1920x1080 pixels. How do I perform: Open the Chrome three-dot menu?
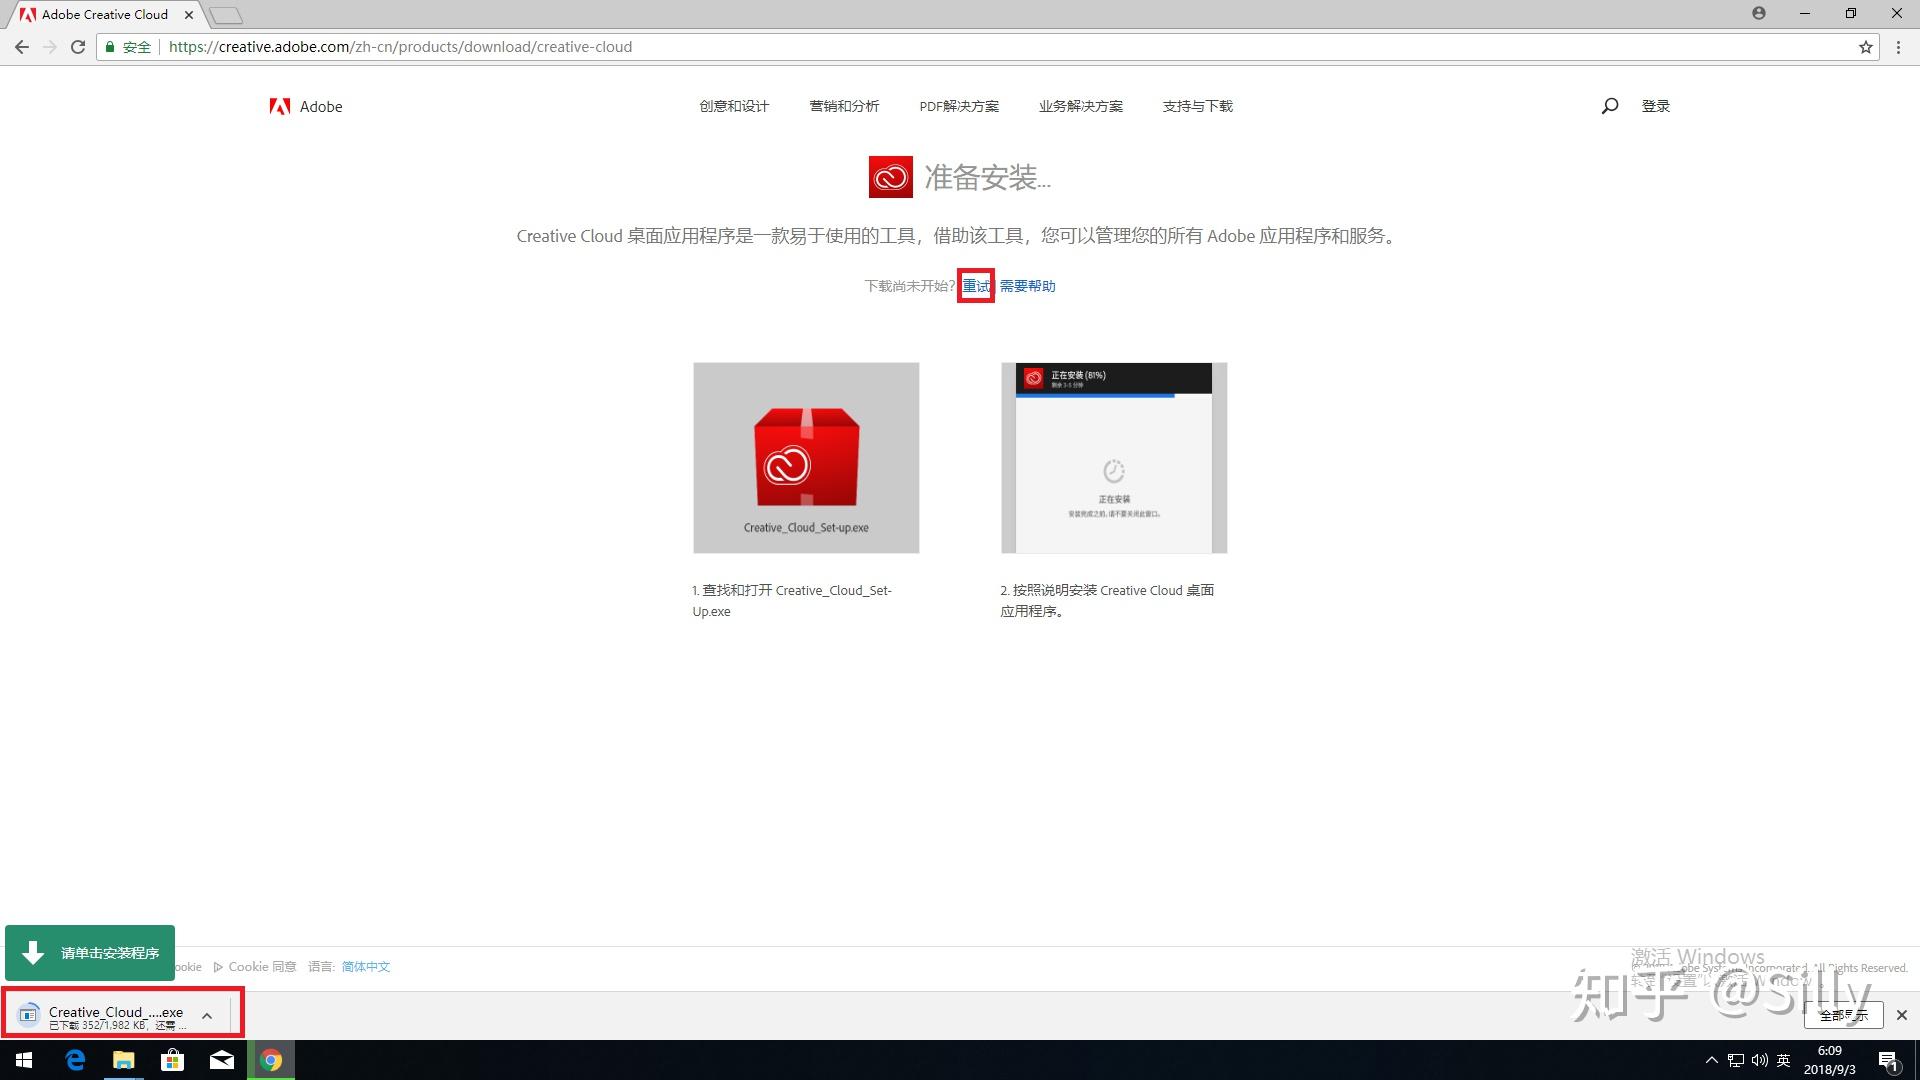tap(1898, 47)
